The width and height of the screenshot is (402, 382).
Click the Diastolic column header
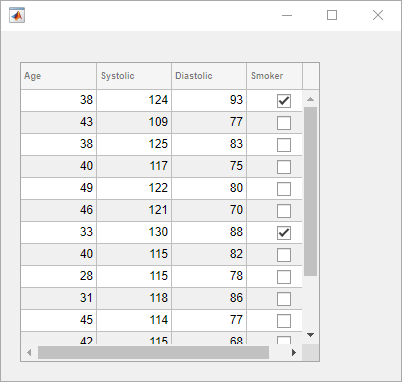tap(209, 76)
